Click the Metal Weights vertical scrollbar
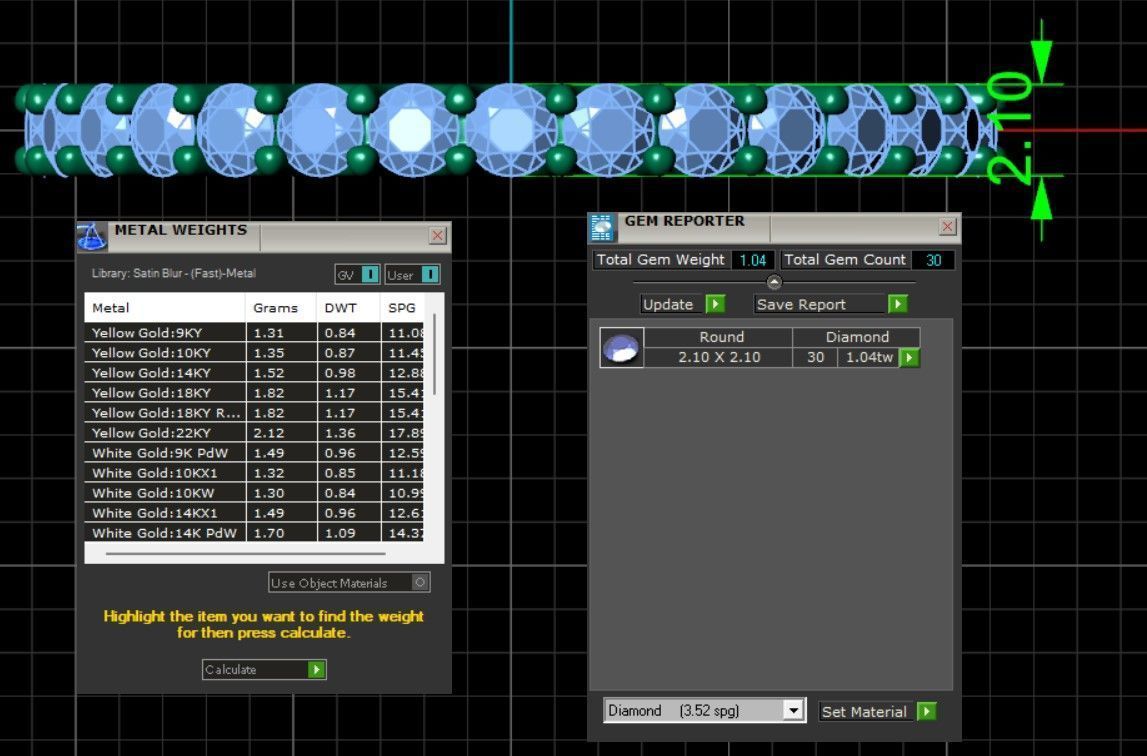 (435, 355)
